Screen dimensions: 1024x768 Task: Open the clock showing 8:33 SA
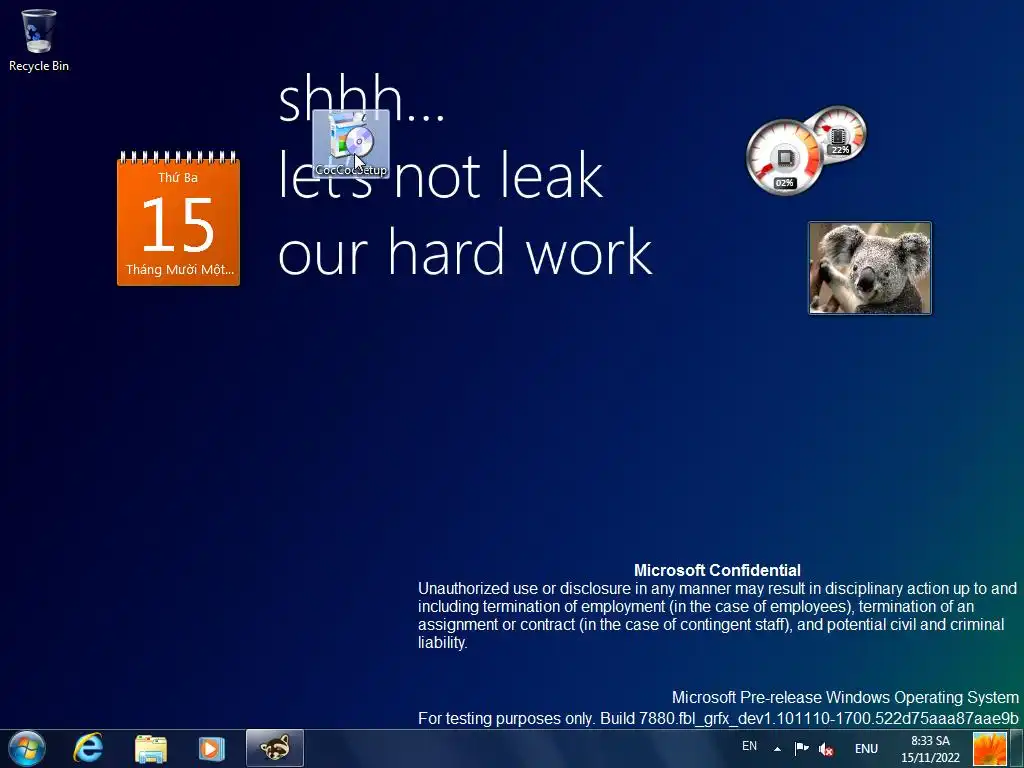[x=930, y=749]
